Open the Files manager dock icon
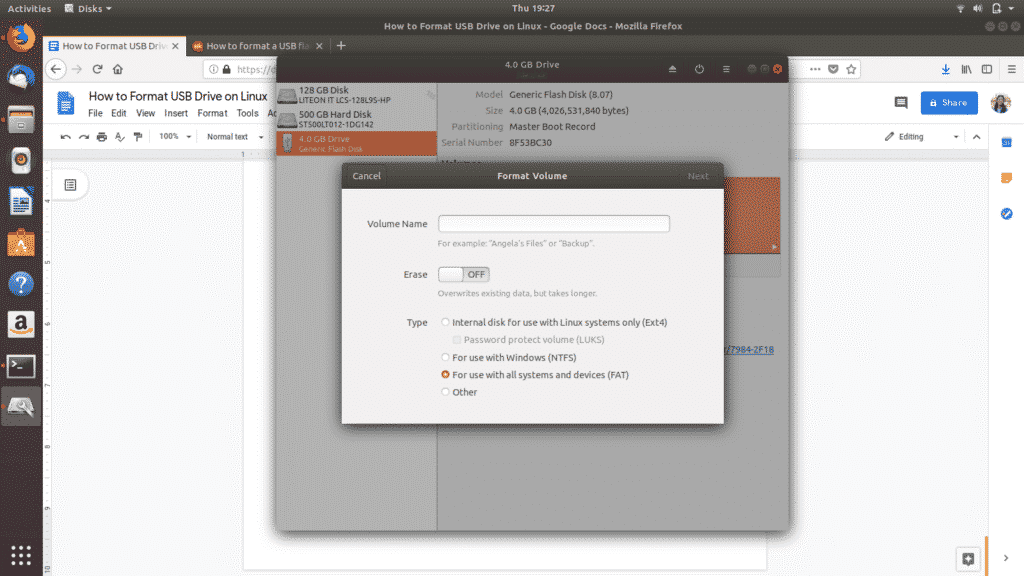This screenshot has height=576, width=1024. coord(21,120)
